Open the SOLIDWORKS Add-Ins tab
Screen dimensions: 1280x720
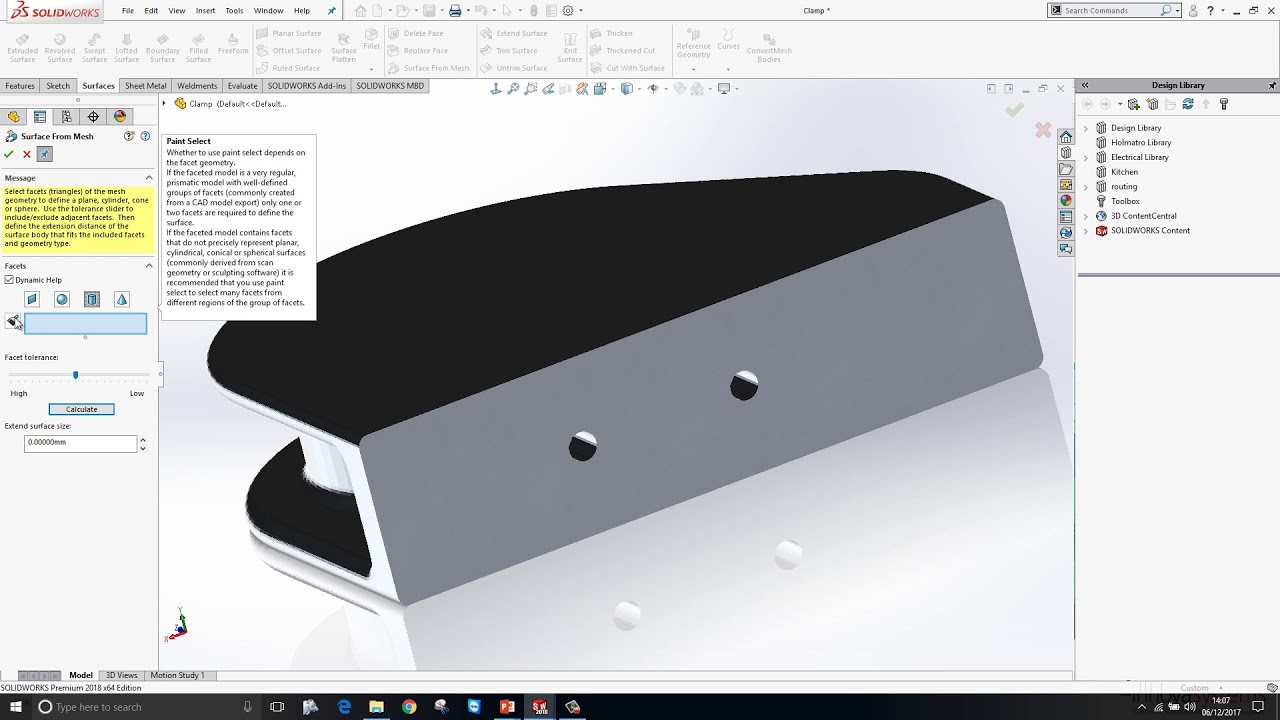point(307,86)
